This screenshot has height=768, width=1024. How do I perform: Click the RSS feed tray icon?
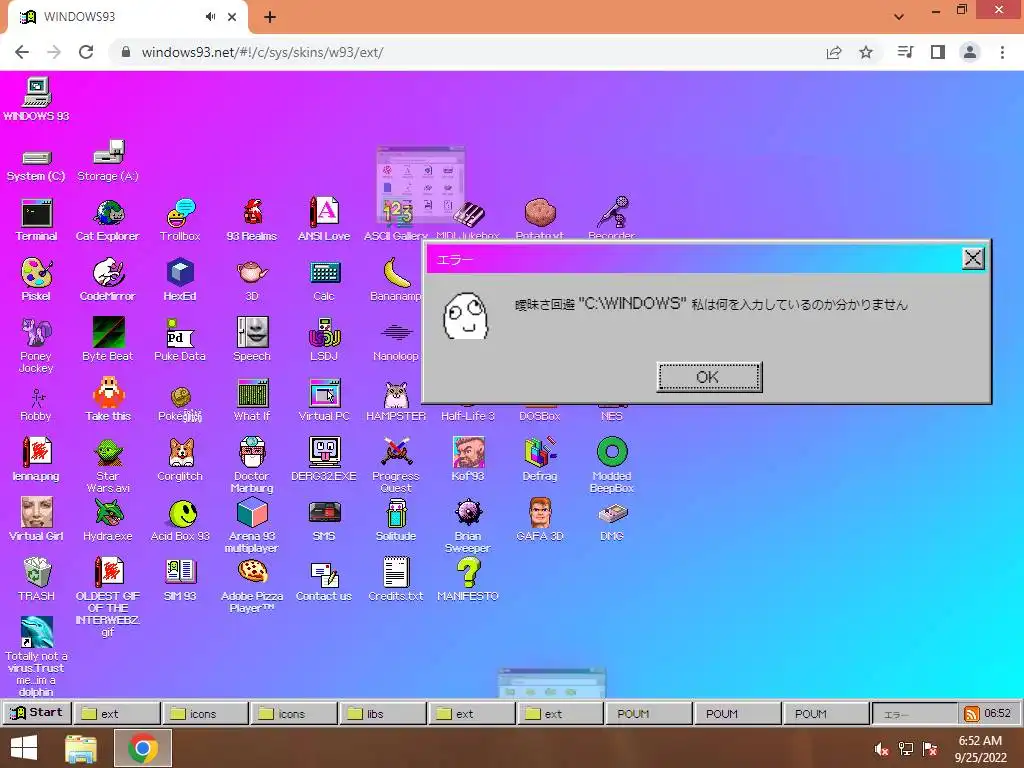tap(972, 714)
